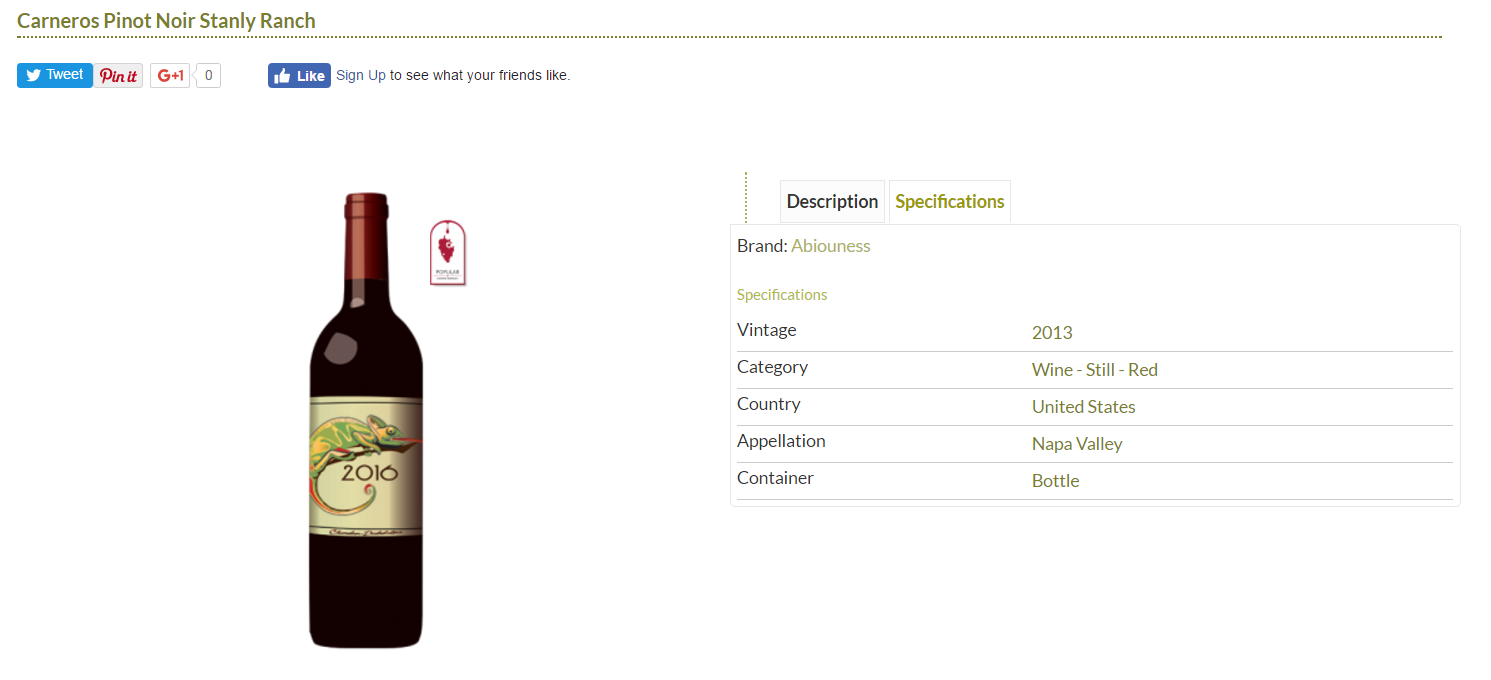Open the Sign Up link

pyautogui.click(x=361, y=75)
